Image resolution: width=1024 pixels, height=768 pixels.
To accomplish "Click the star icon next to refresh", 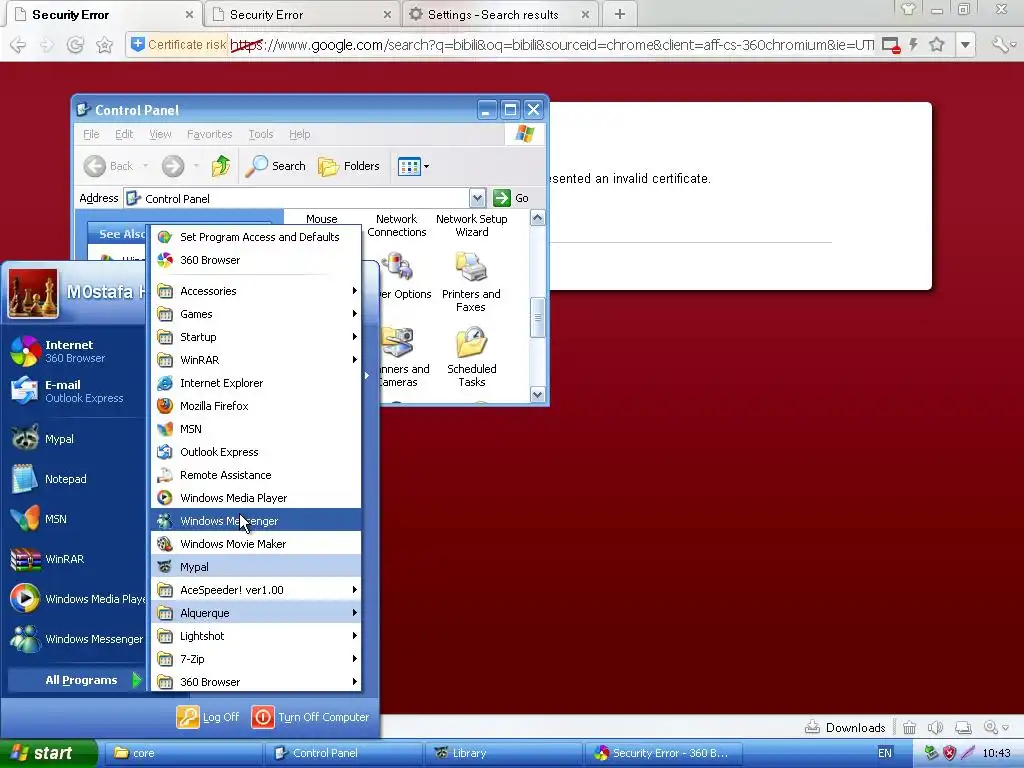I will [104, 44].
